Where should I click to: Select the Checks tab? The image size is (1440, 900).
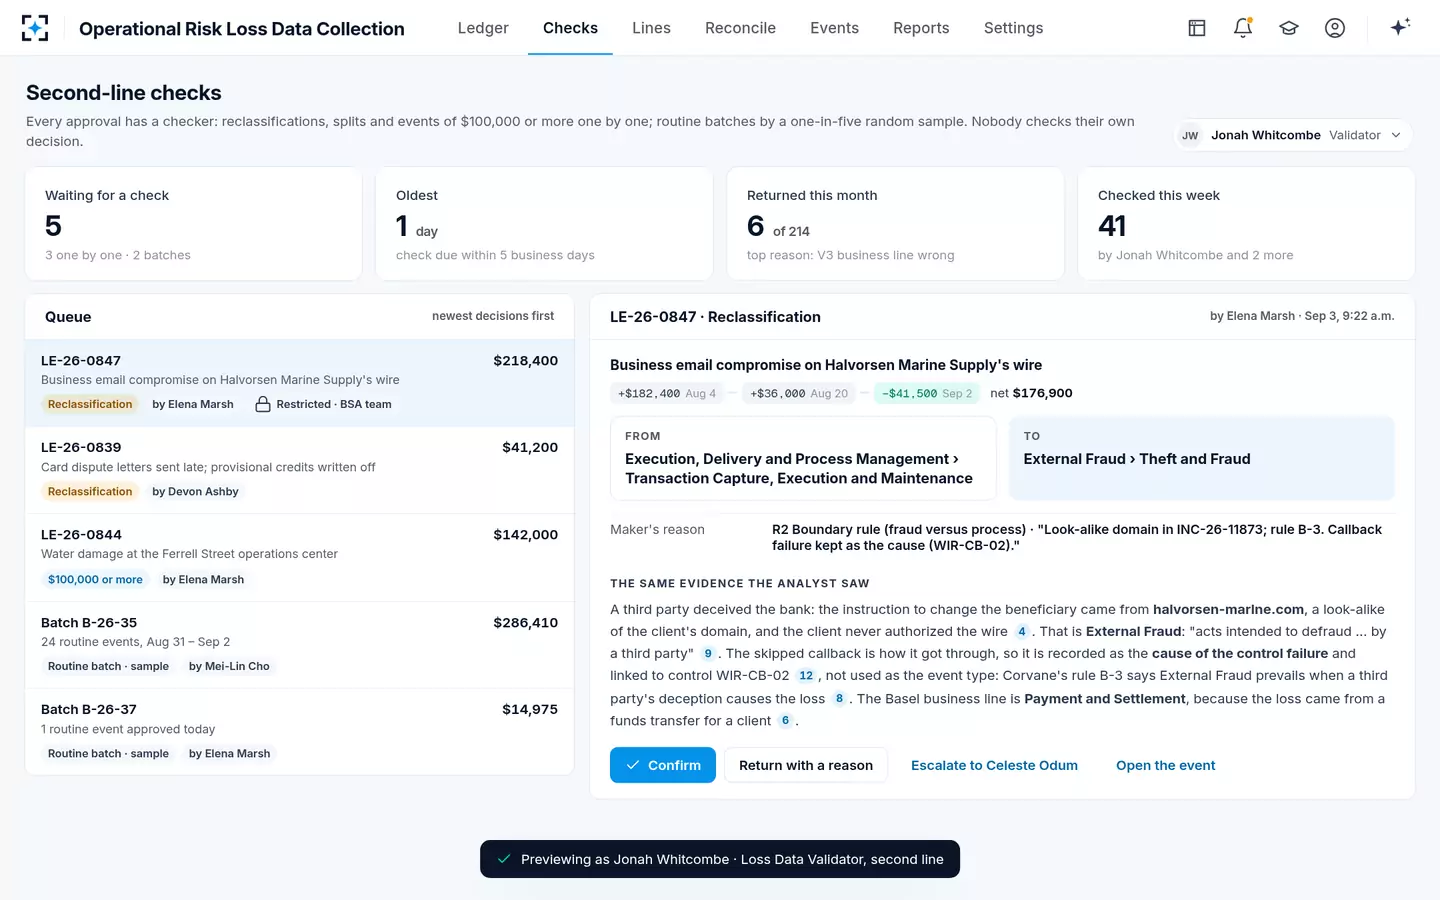point(570,28)
